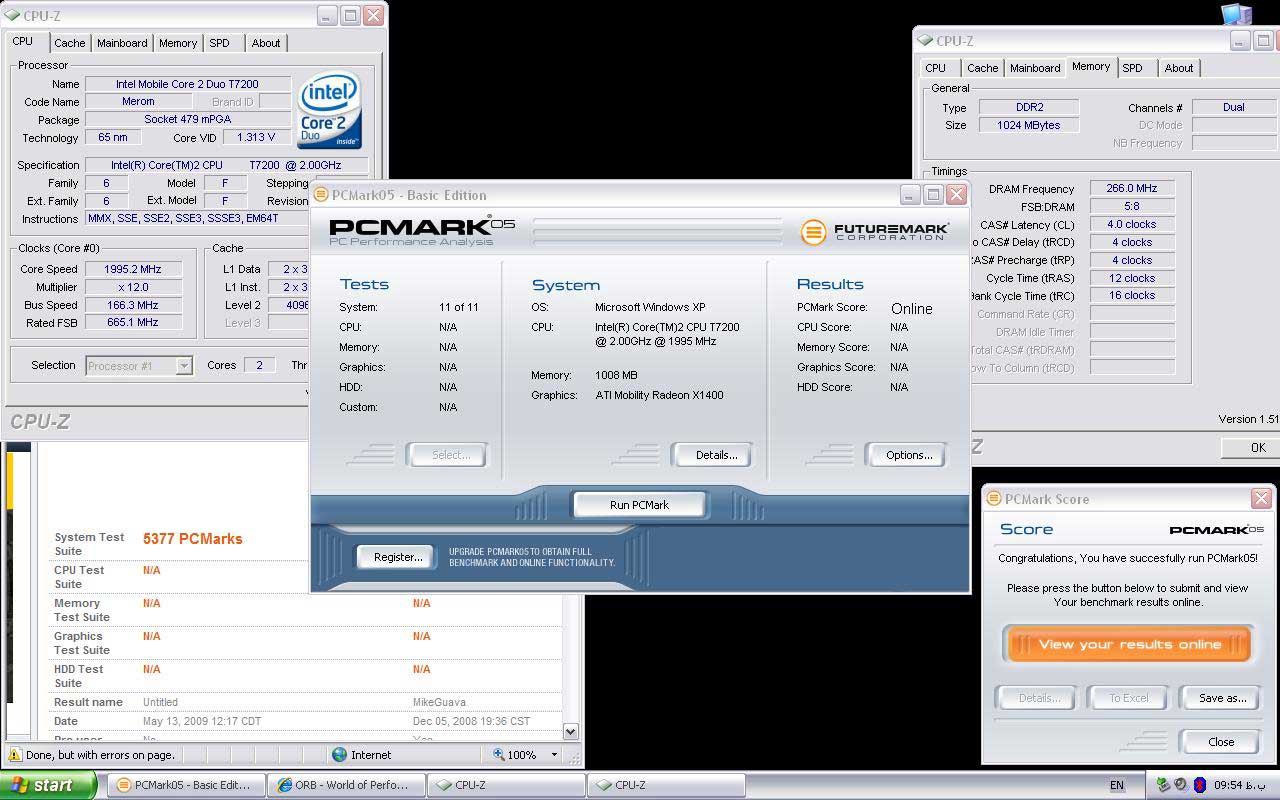
Task: Click CPU-Z taskbar button next to ORB button
Action: point(506,785)
